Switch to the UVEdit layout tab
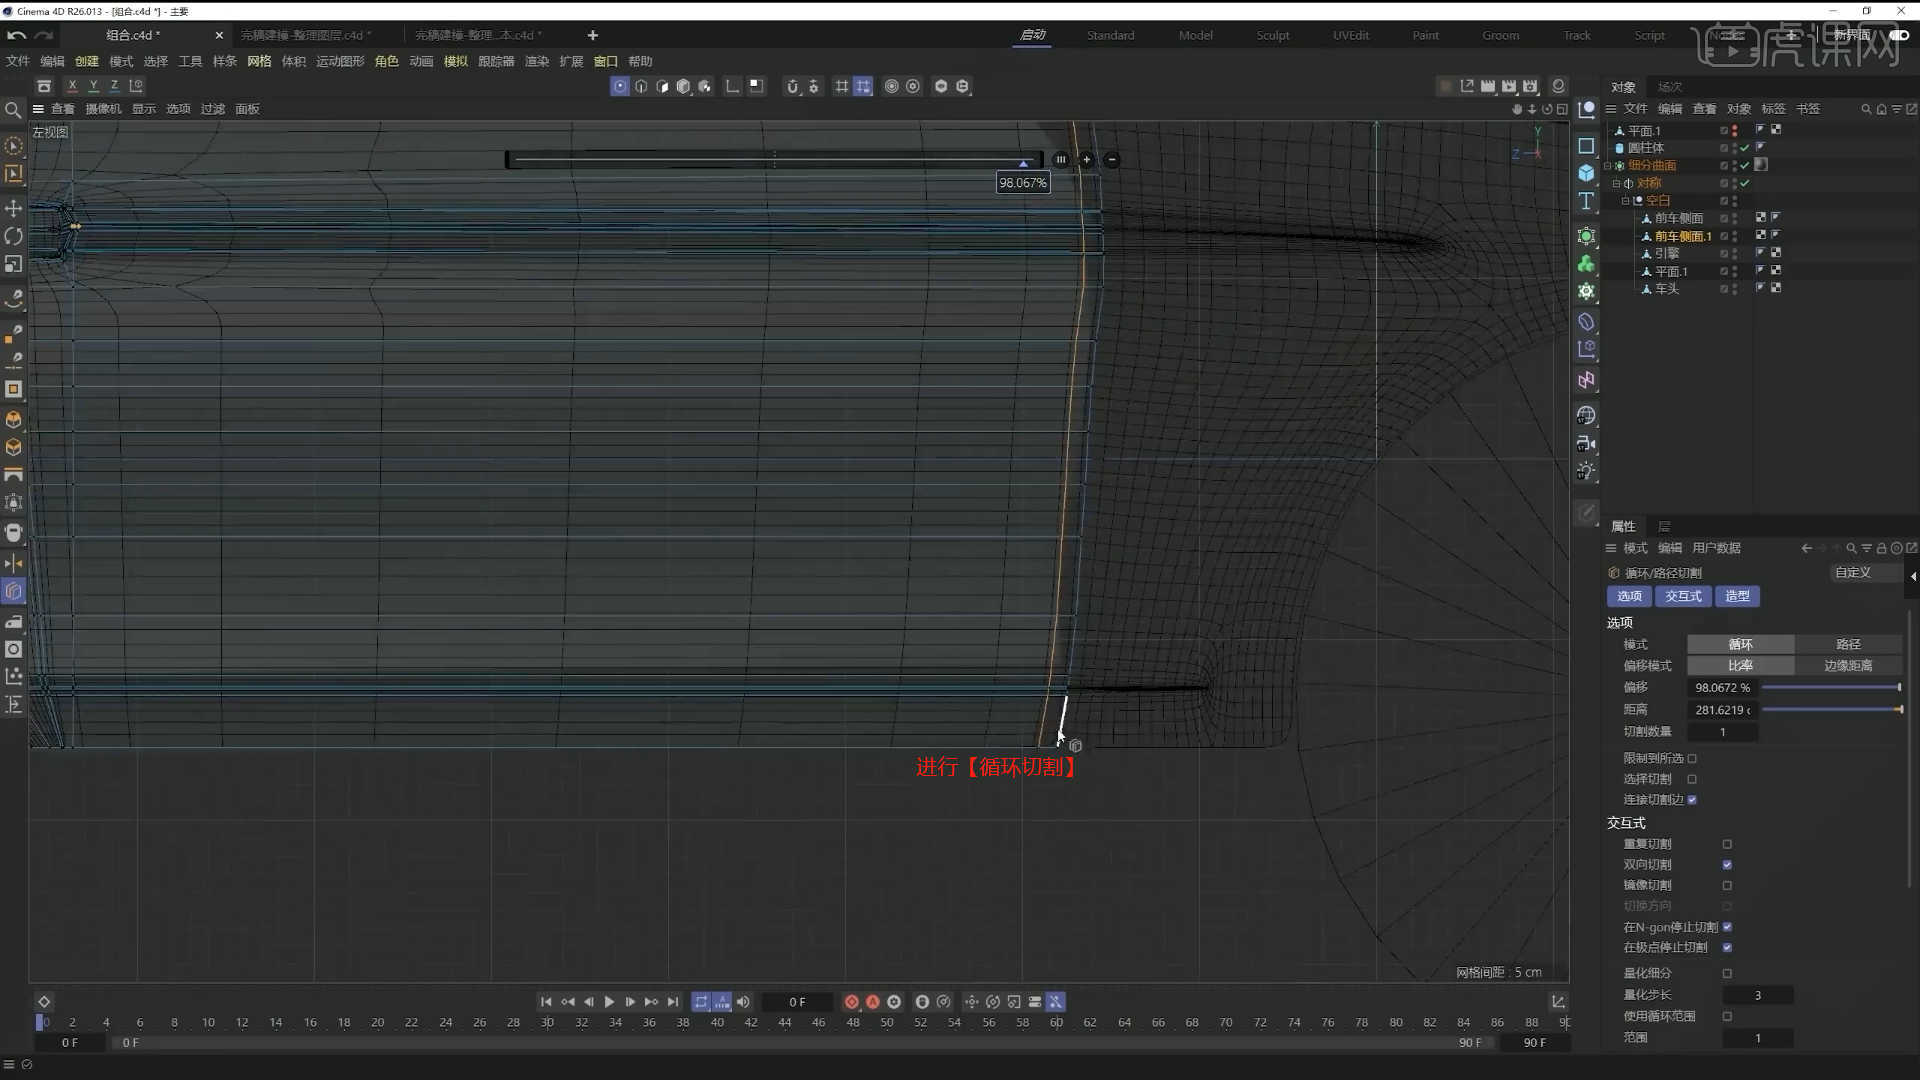This screenshot has width=1920, height=1080. coord(1350,35)
